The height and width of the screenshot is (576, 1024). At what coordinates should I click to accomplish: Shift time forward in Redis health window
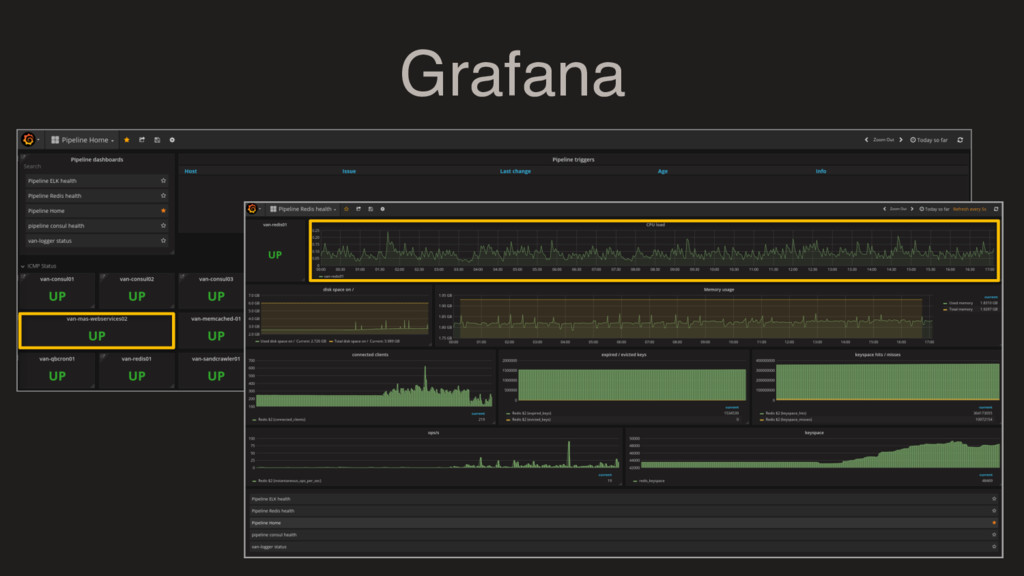point(912,209)
